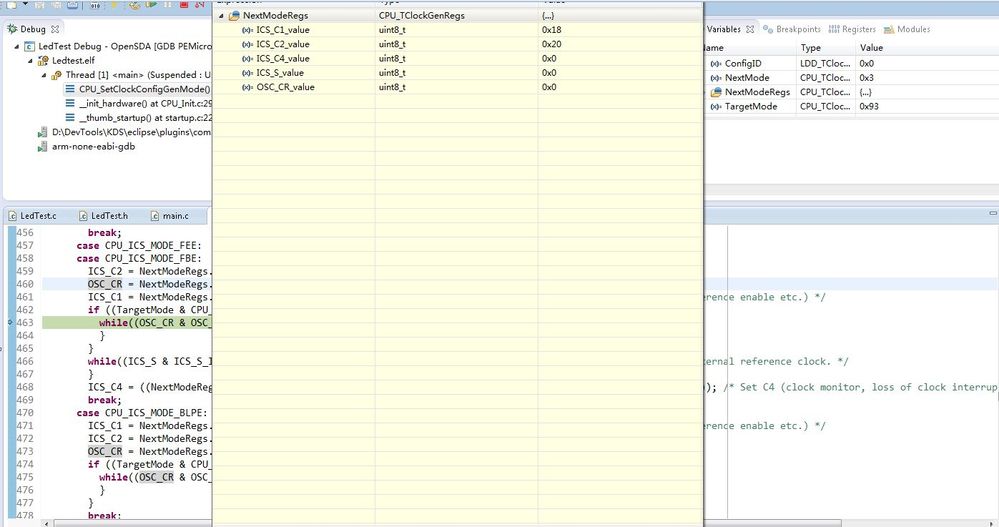Collapse the LedTest Debug launch node
Image resolution: width=999 pixels, height=527 pixels.
17,47
